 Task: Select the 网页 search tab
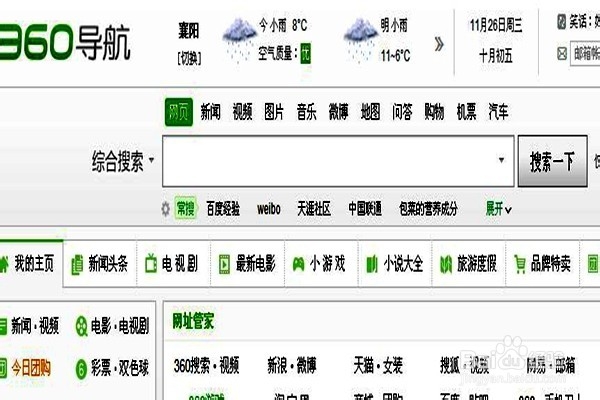pos(179,112)
